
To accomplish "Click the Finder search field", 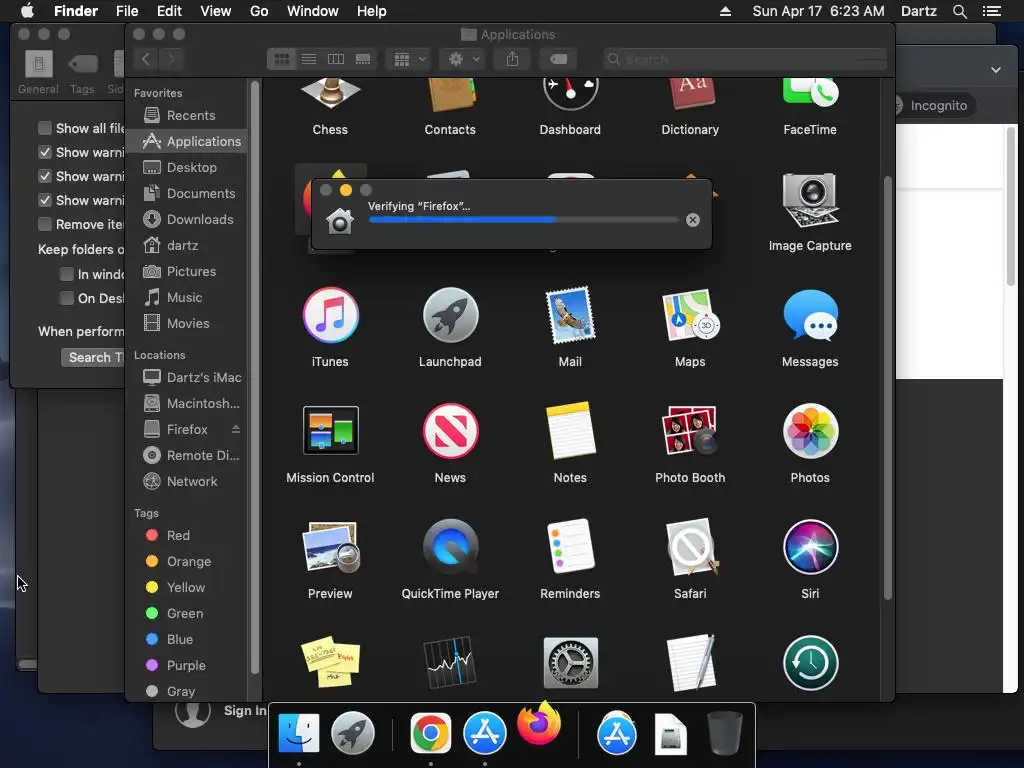I will click(746, 59).
